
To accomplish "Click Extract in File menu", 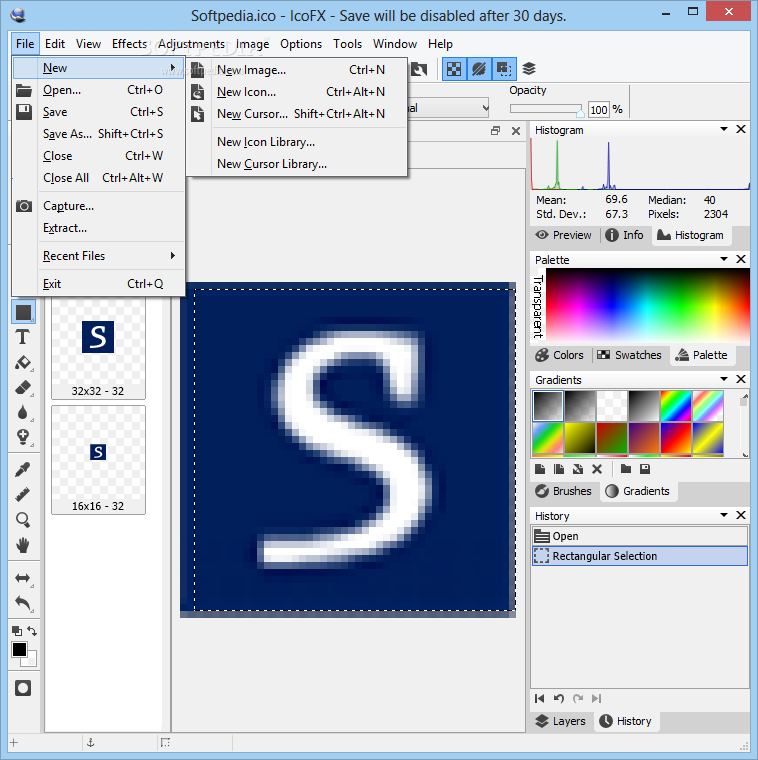I will [x=98, y=228].
